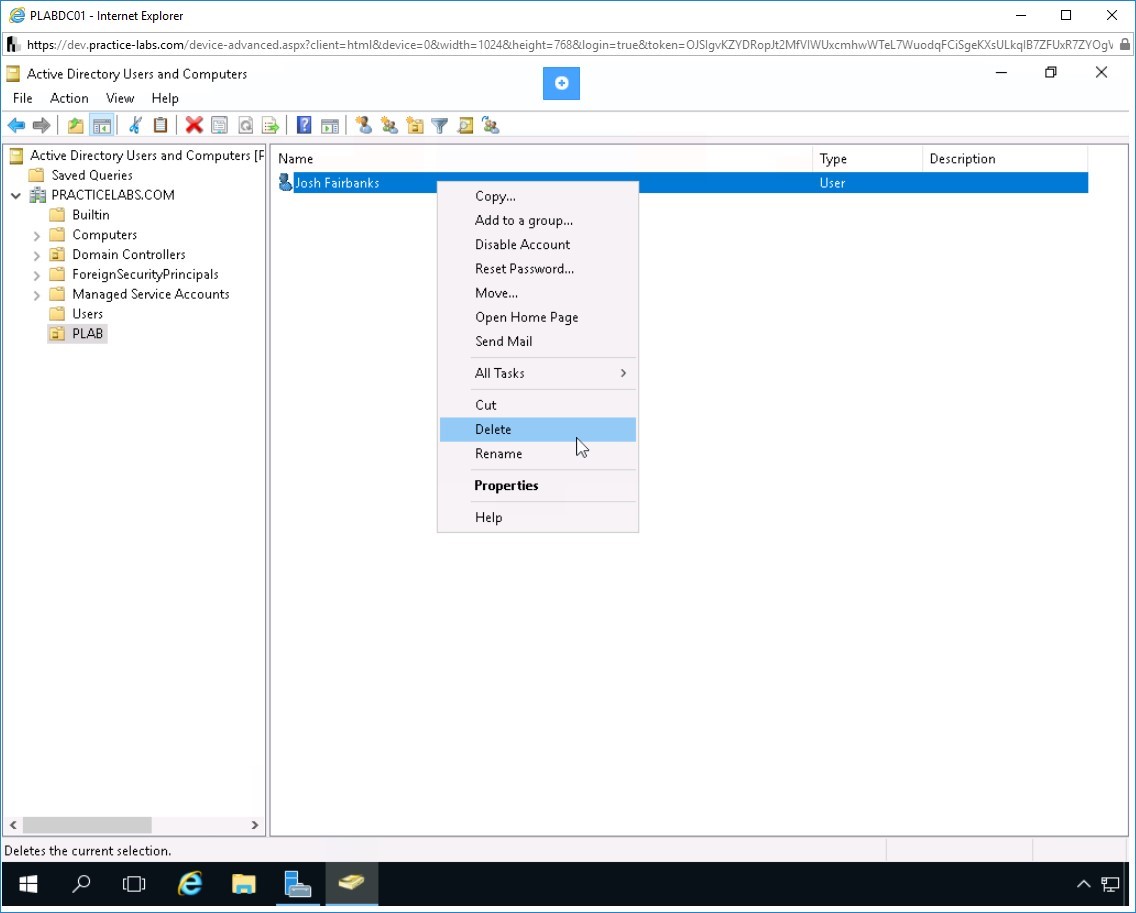Choose Copy... from the context menu
This screenshot has height=913, width=1136.
click(538, 196)
